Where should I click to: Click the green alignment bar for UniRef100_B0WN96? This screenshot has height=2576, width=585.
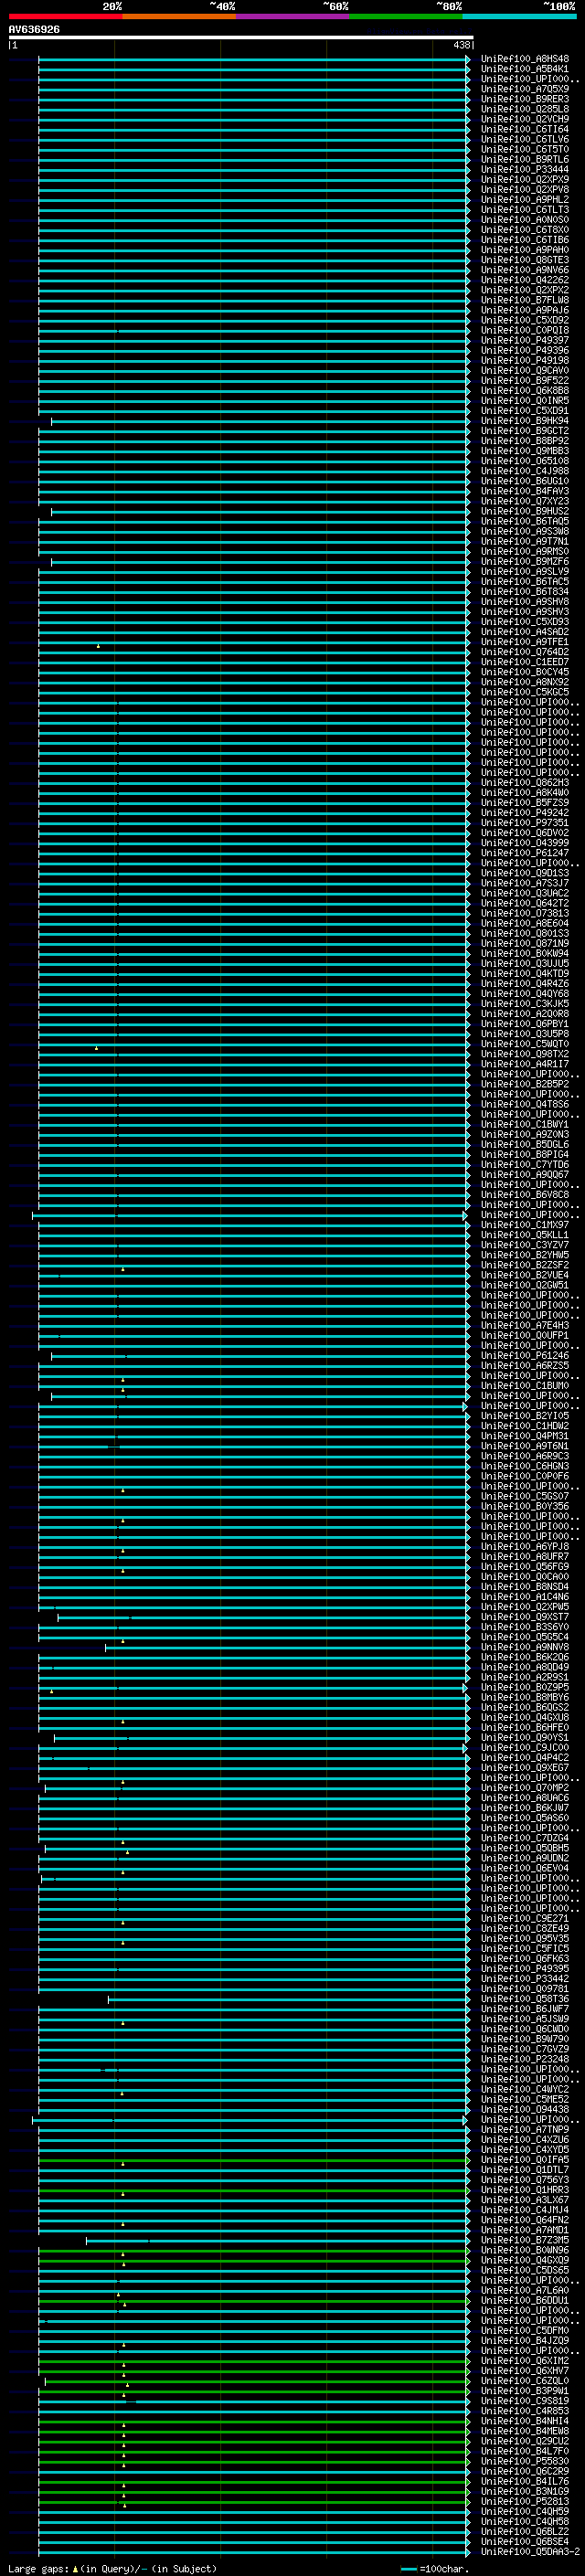click(x=254, y=2250)
